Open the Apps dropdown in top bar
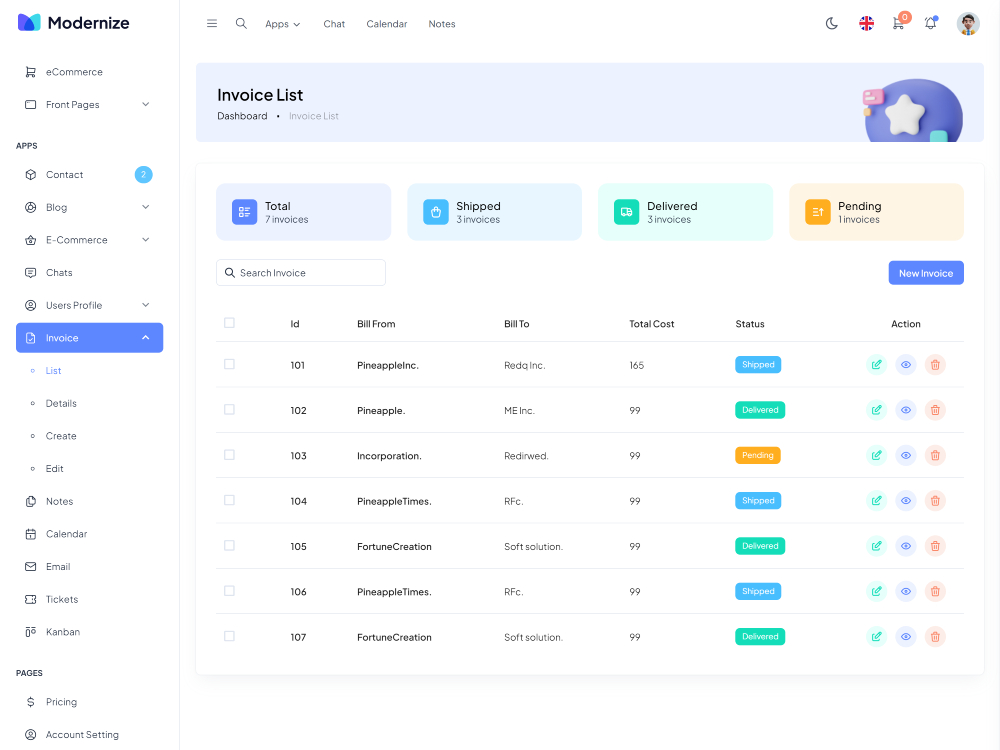Screen dimensions: 1000x750 (x=282, y=24)
